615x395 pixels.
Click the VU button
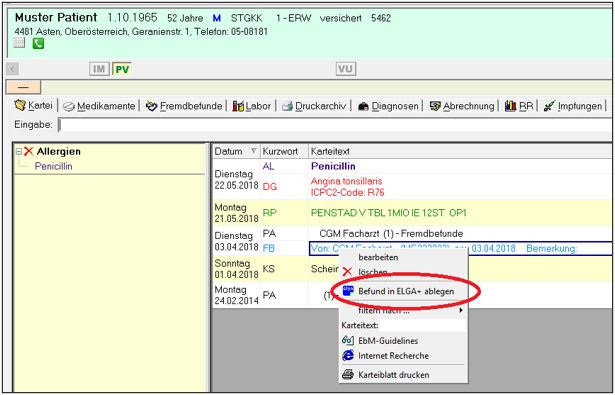[x=346, y=69]
